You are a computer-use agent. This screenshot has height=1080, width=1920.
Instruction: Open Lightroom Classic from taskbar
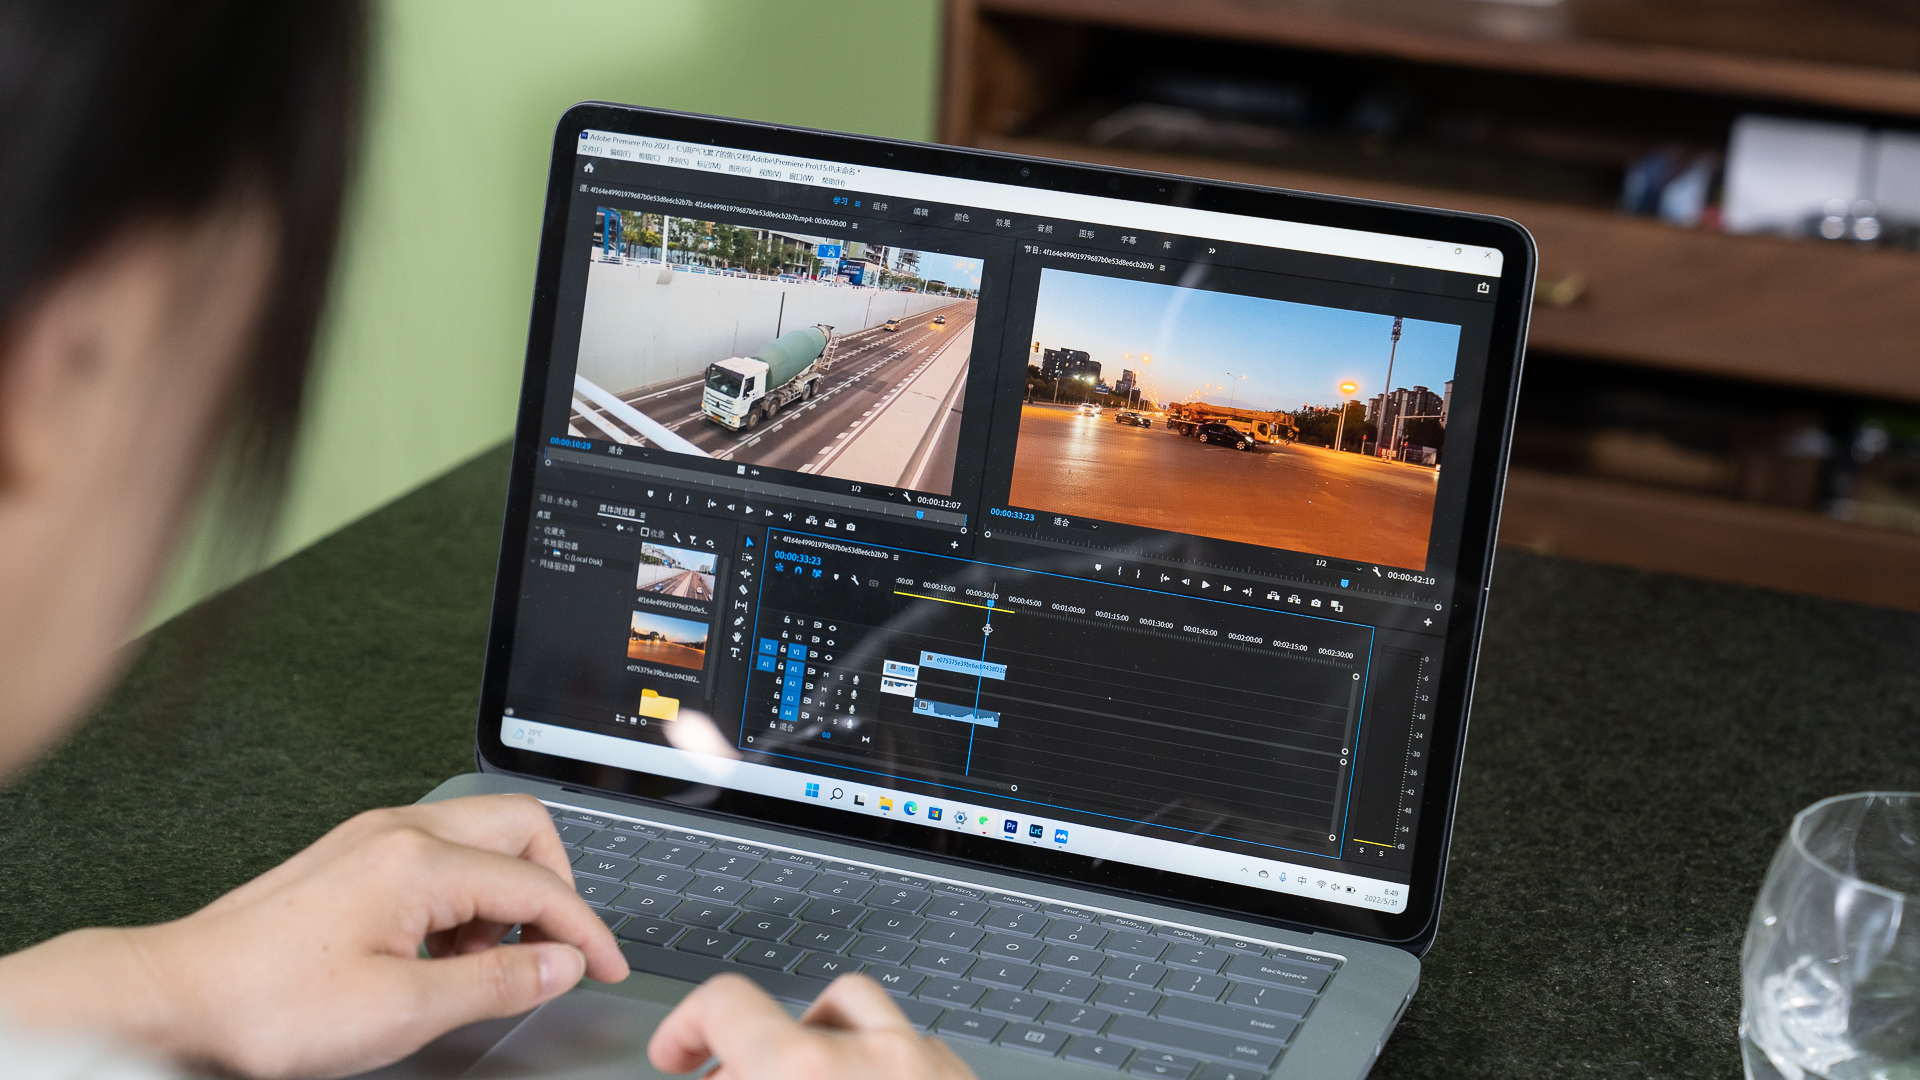click(1036, 831)
